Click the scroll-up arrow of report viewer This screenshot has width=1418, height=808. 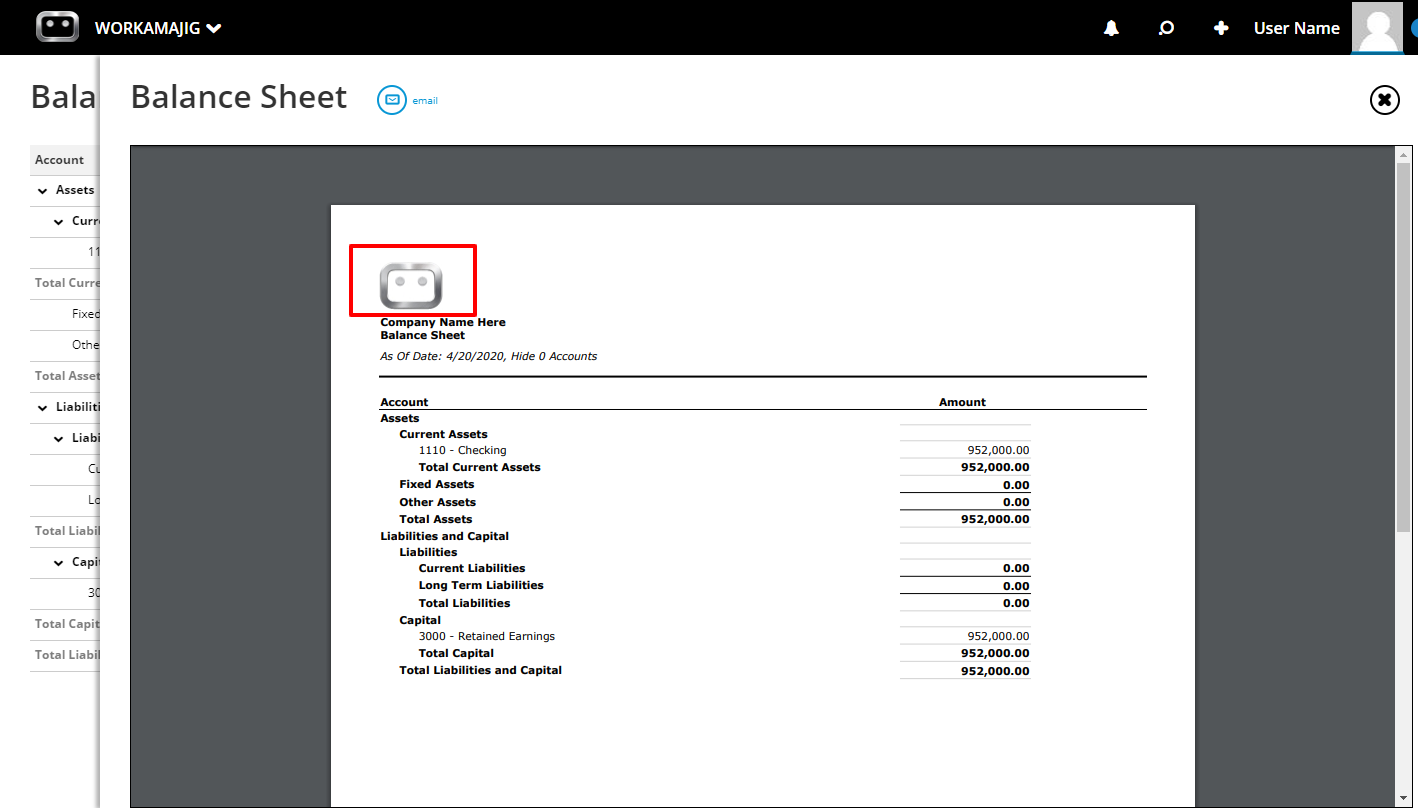coord(1404,154)
